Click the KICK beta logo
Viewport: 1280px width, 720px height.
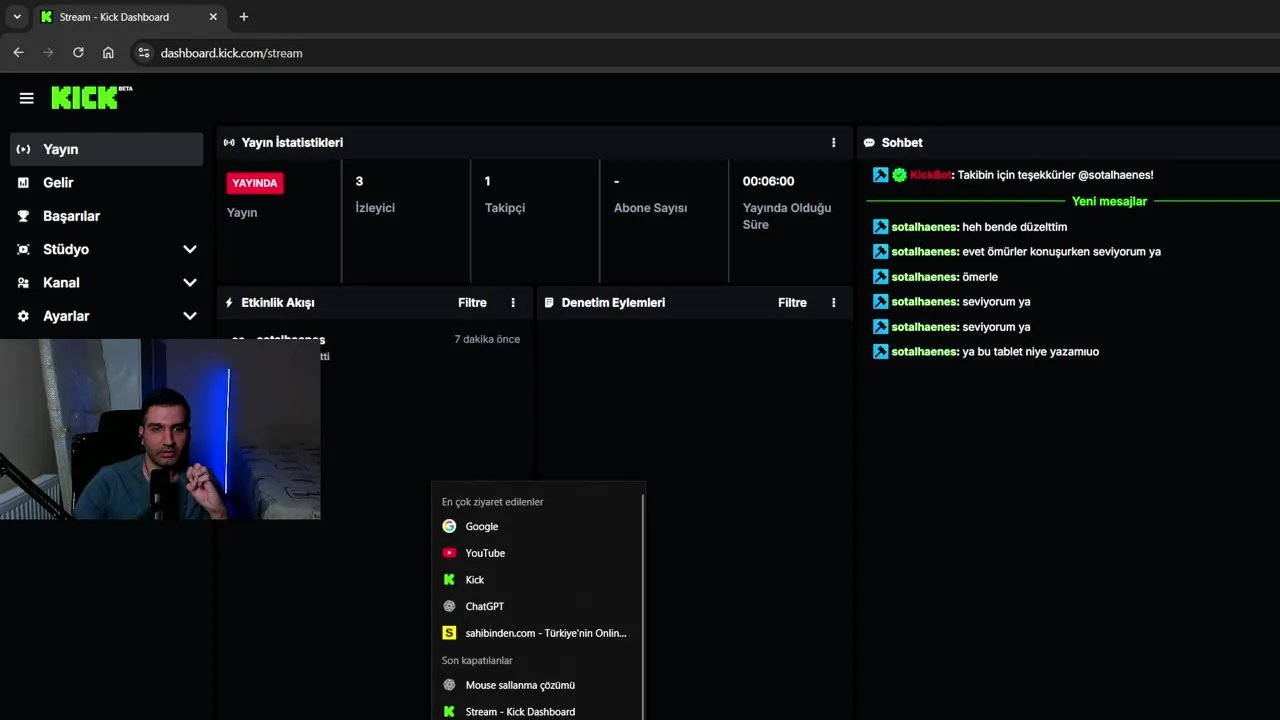(x=91, y=97)
